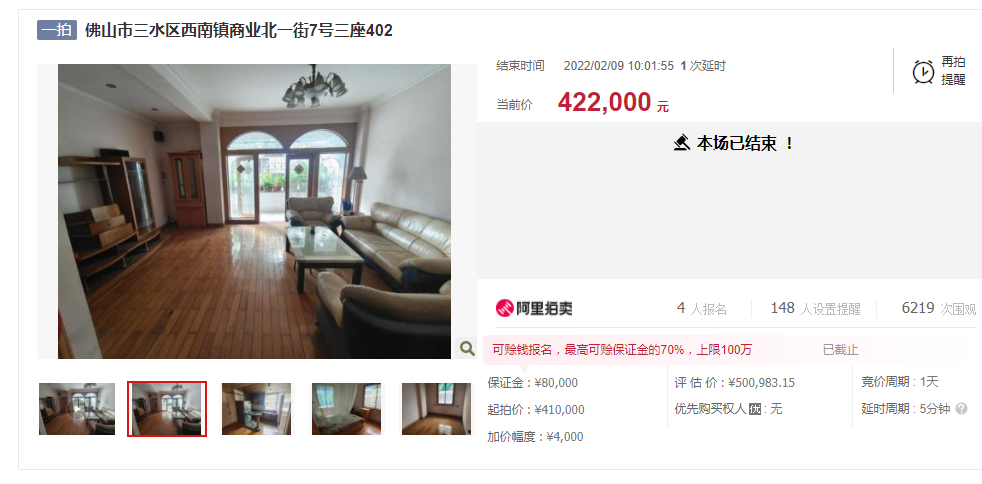The width and height of the screenshot is (982, 484).
Task: Click 4 人报名 registrant count
Action: (x=701, y=308)
